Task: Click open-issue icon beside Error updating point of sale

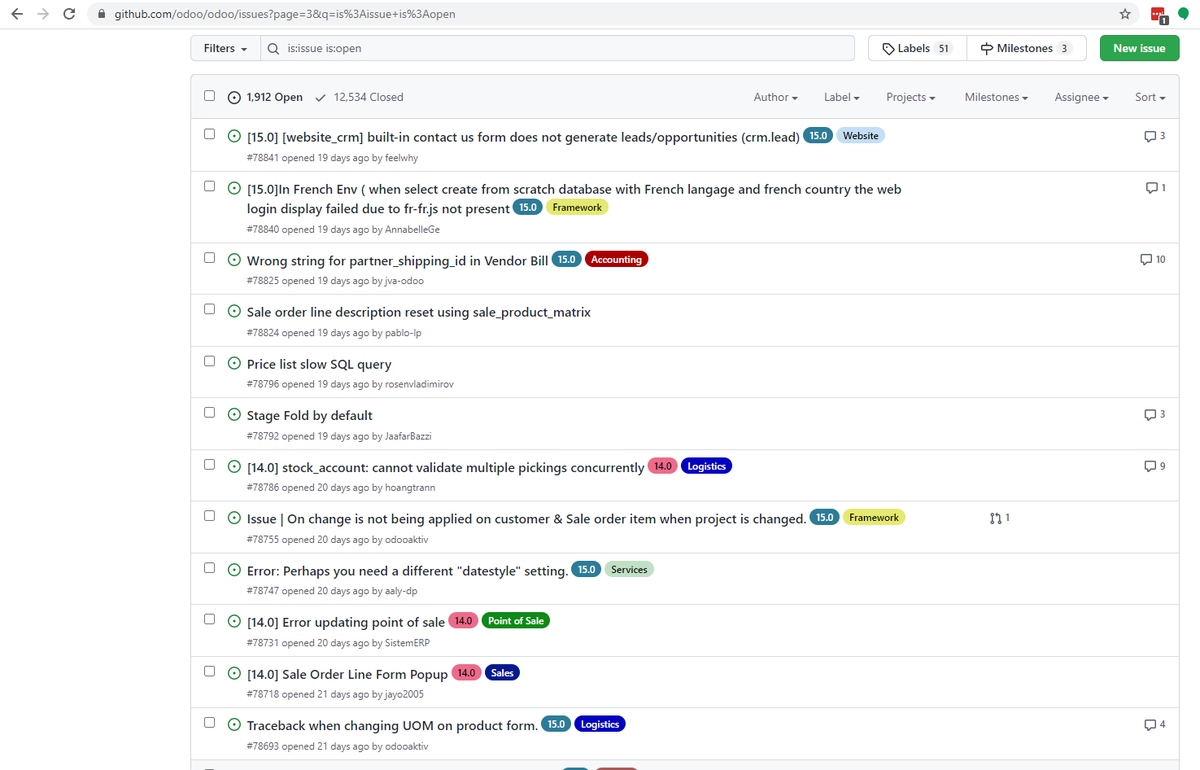Action: point(234,621)
